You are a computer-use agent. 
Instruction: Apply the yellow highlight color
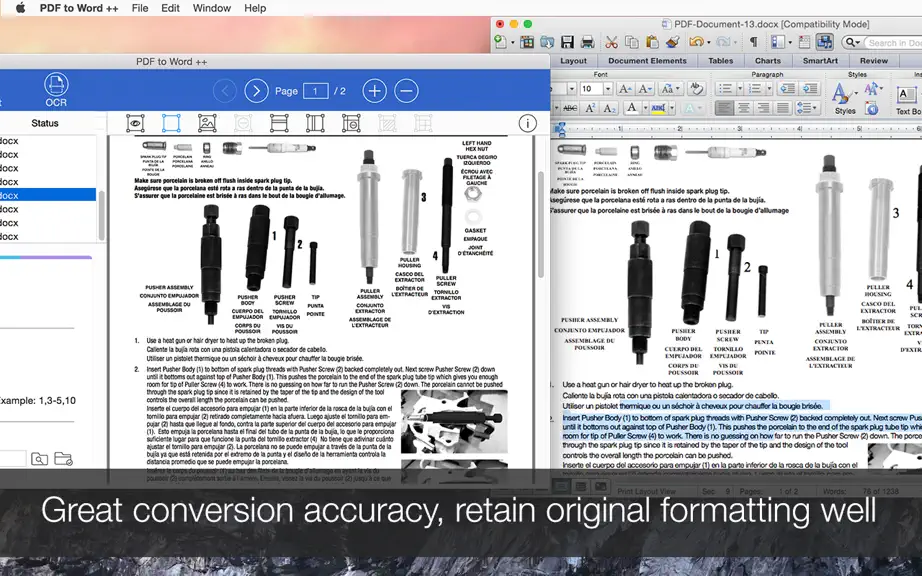(x=658, y=108)
